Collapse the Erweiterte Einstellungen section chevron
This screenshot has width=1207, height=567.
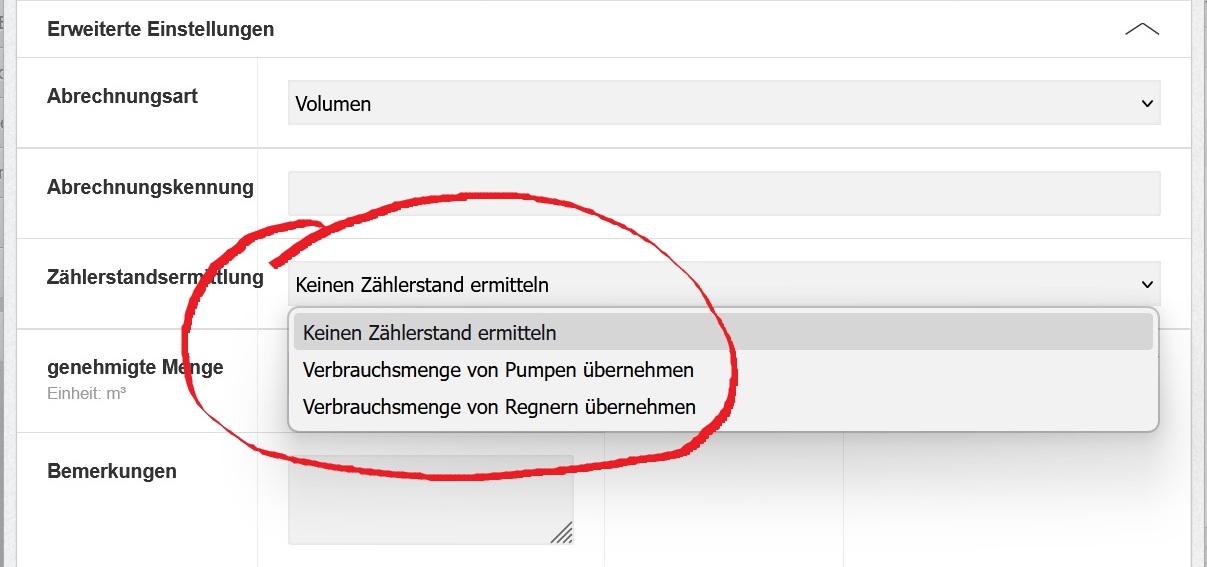point(1141,29)
